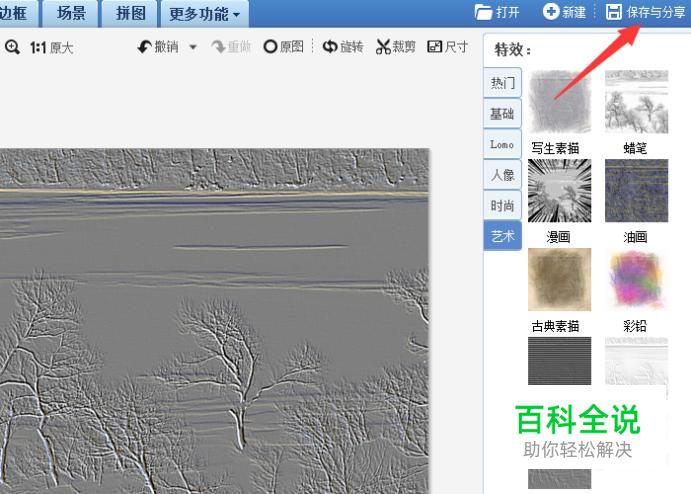The width and height of the screenshot is (691, 494).
Task: Apply the 彩铅 effect thumbnail
Action: [636, 279]
